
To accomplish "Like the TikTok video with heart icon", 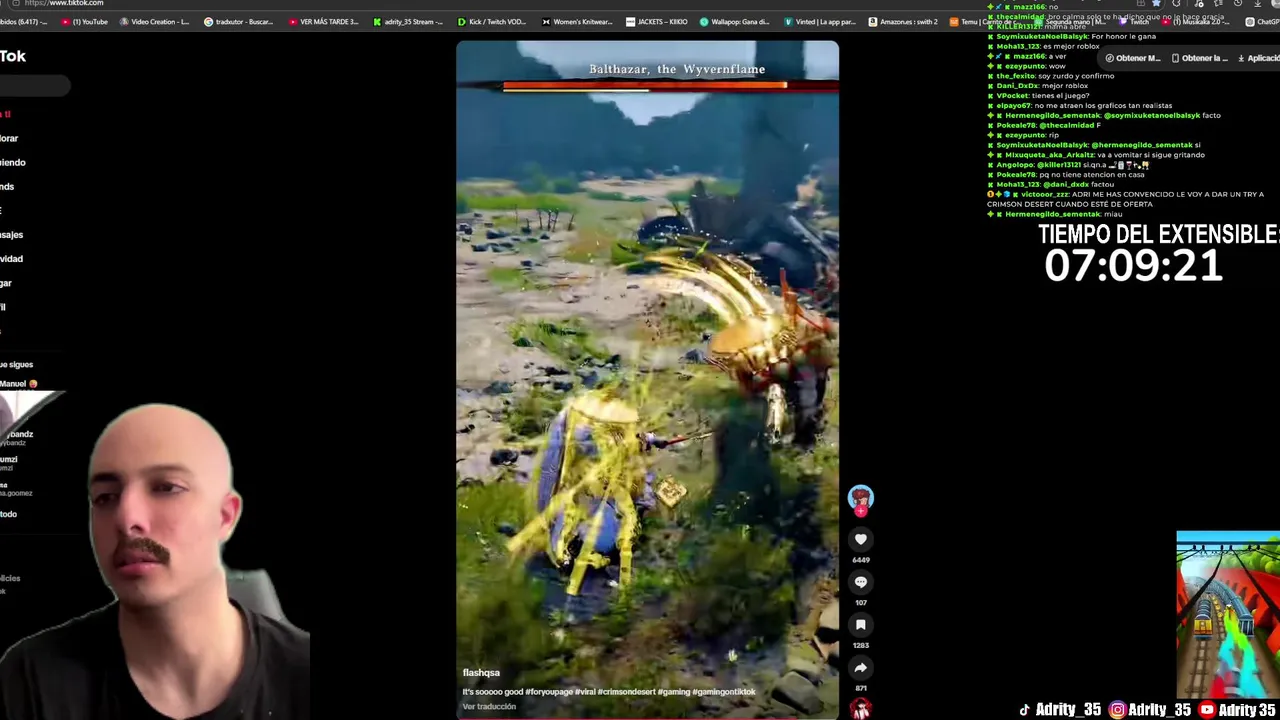I will click(x=860, y=539).
